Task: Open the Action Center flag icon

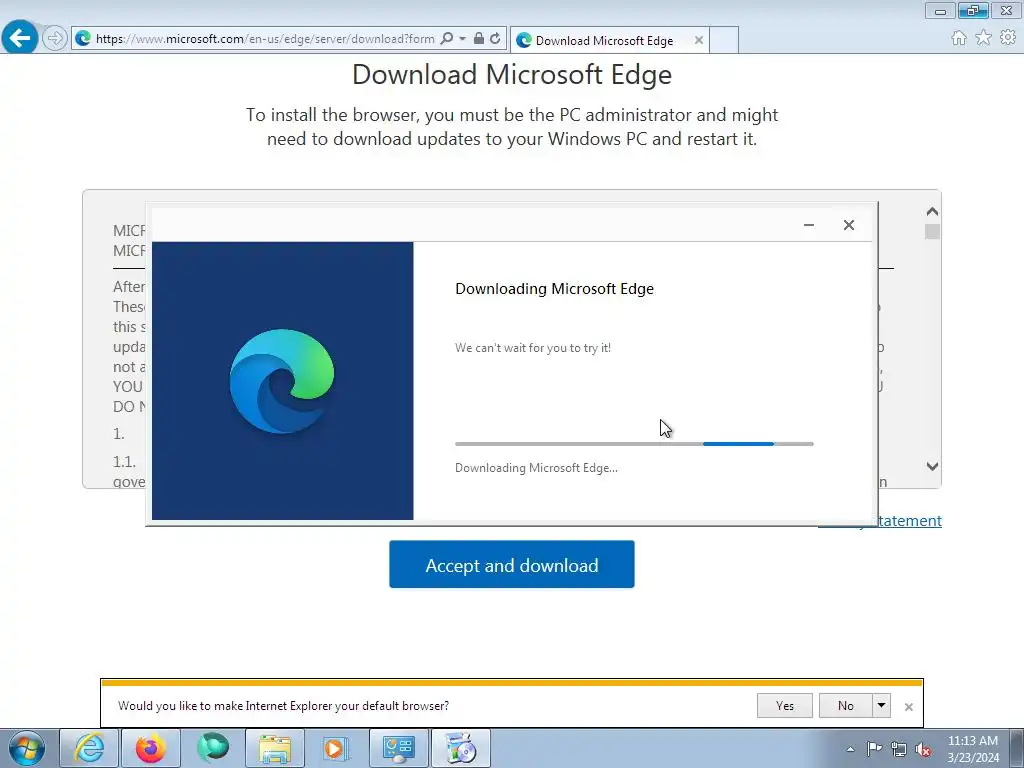Action: coord(874,749)
